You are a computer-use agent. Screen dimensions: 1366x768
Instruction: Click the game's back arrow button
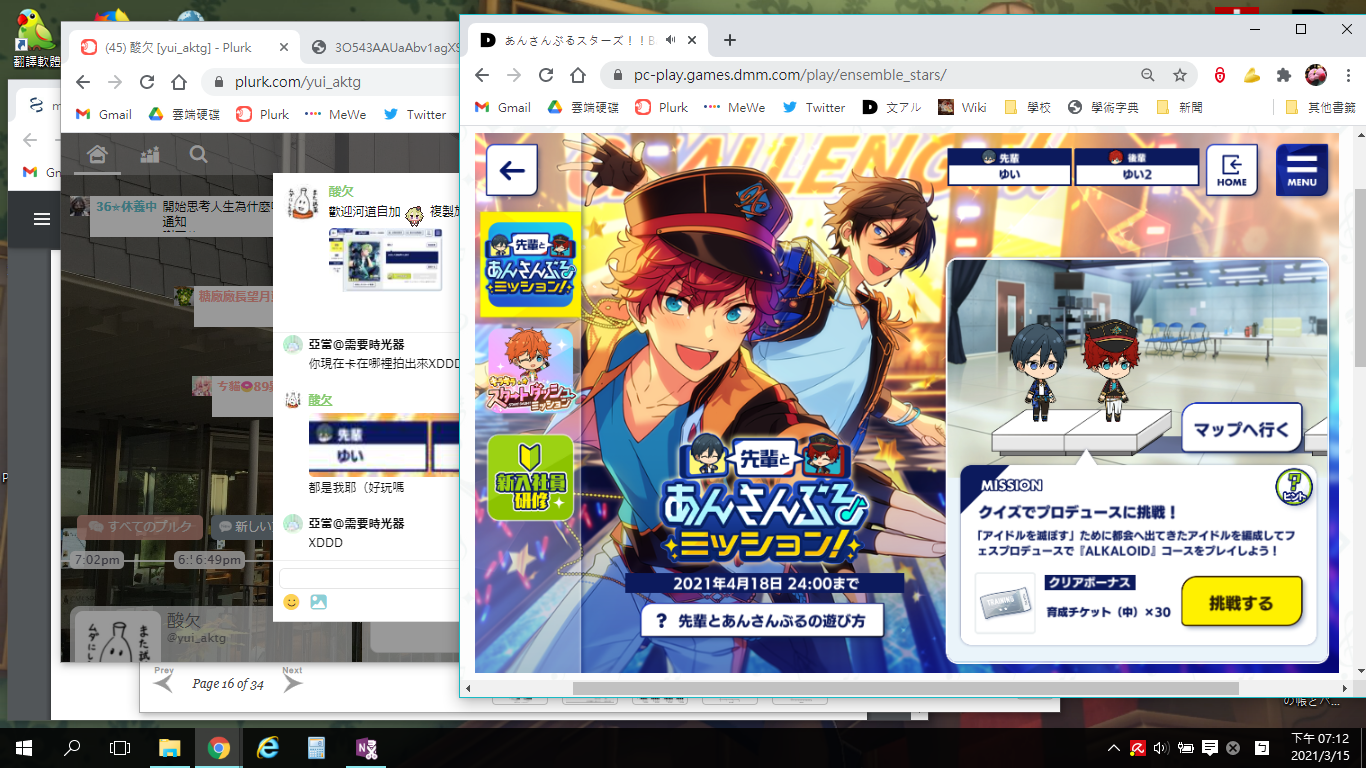(512, 170)
